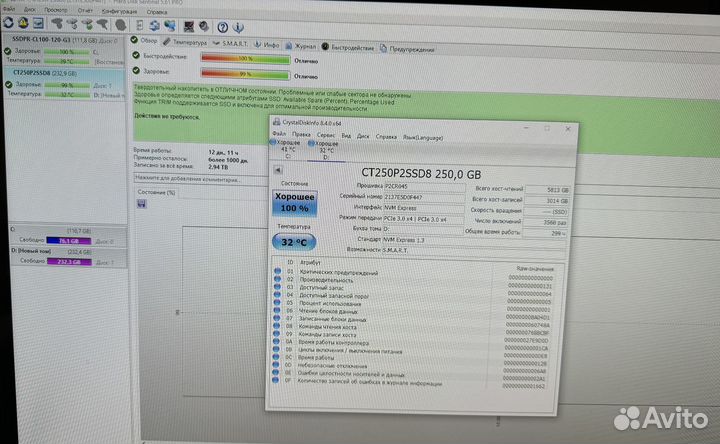This screenshot has width=720, height=444.
Task: Open Отчет menu in Hard Disk Sentinel
Action: pyautogui.click(x=85, y=10)
